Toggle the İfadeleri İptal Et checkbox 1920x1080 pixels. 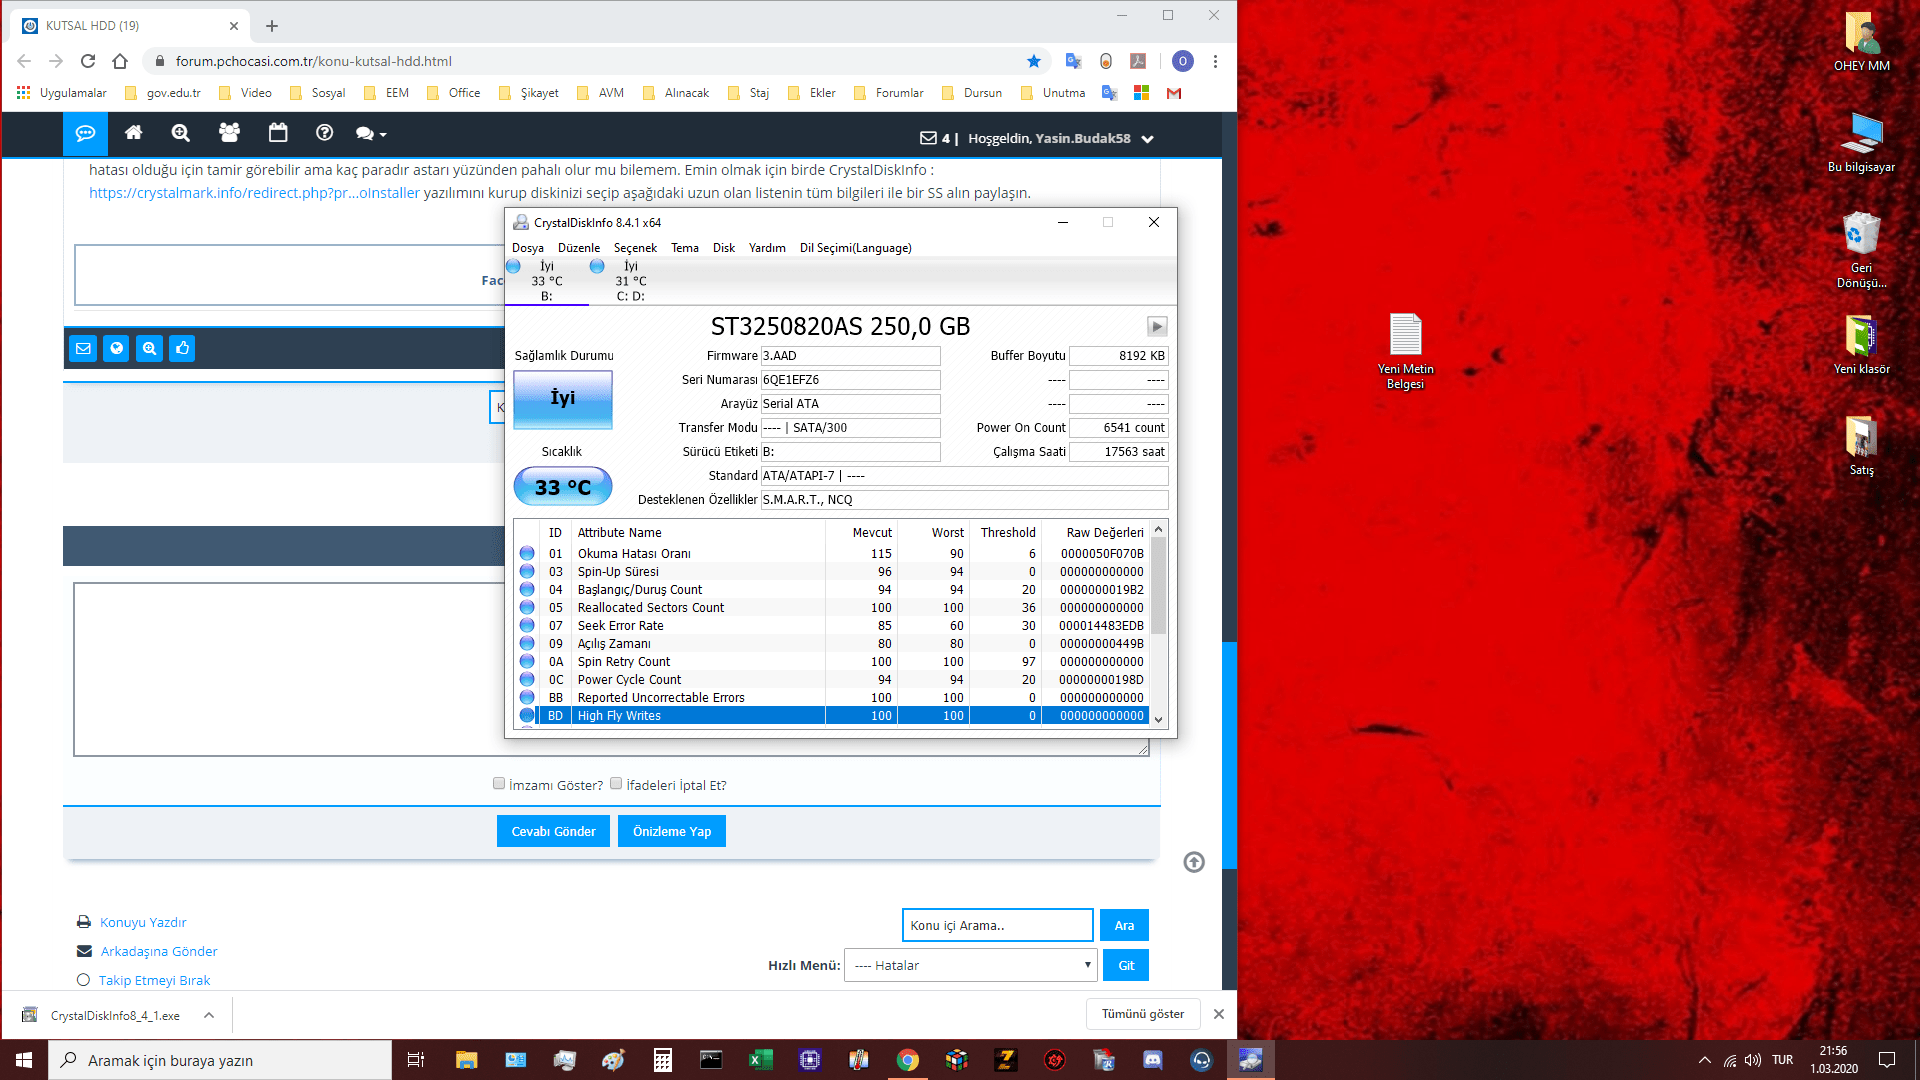coord(616,784)
